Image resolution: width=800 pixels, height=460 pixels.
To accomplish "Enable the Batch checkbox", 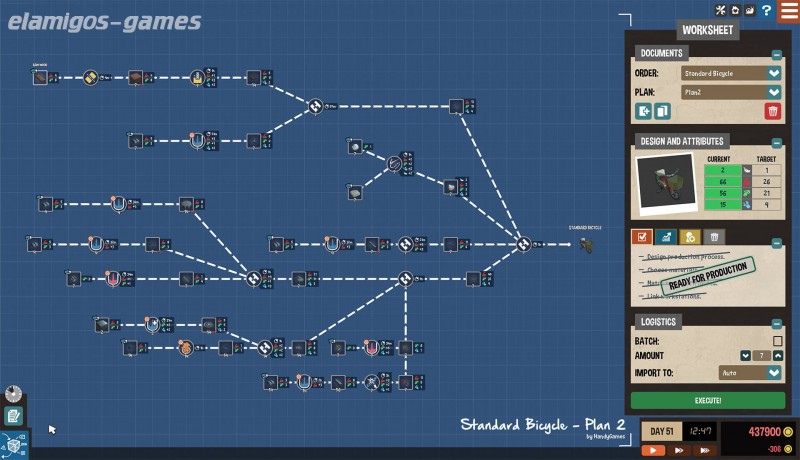I will coord(776,341).
